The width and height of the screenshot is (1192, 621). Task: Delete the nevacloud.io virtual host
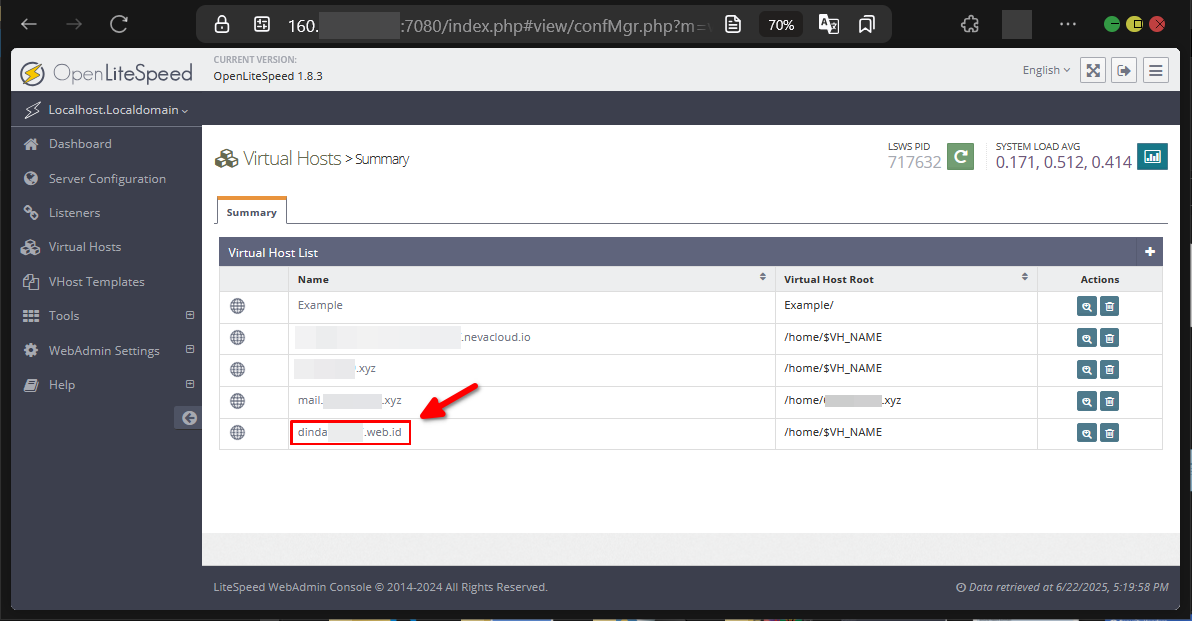(1109, 338)
